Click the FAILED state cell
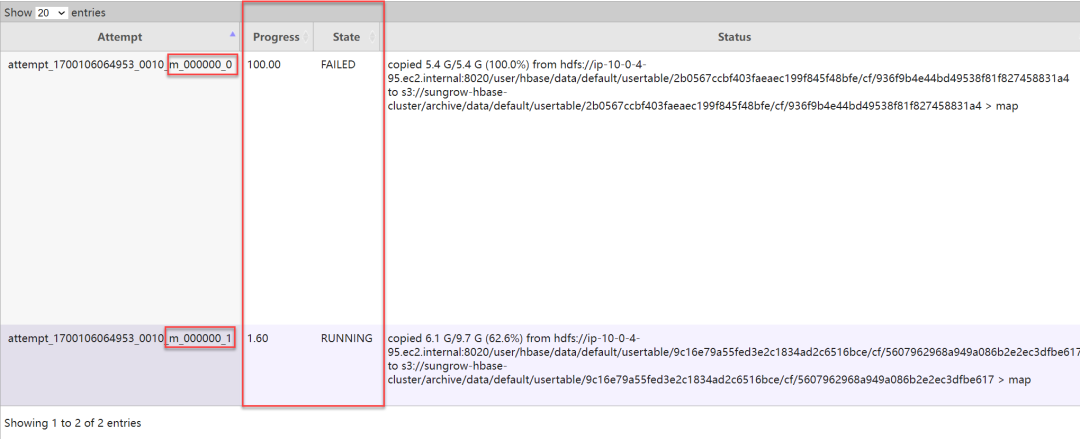The height and width of the screenshot is (439, 1080). (x=338, y=65)
